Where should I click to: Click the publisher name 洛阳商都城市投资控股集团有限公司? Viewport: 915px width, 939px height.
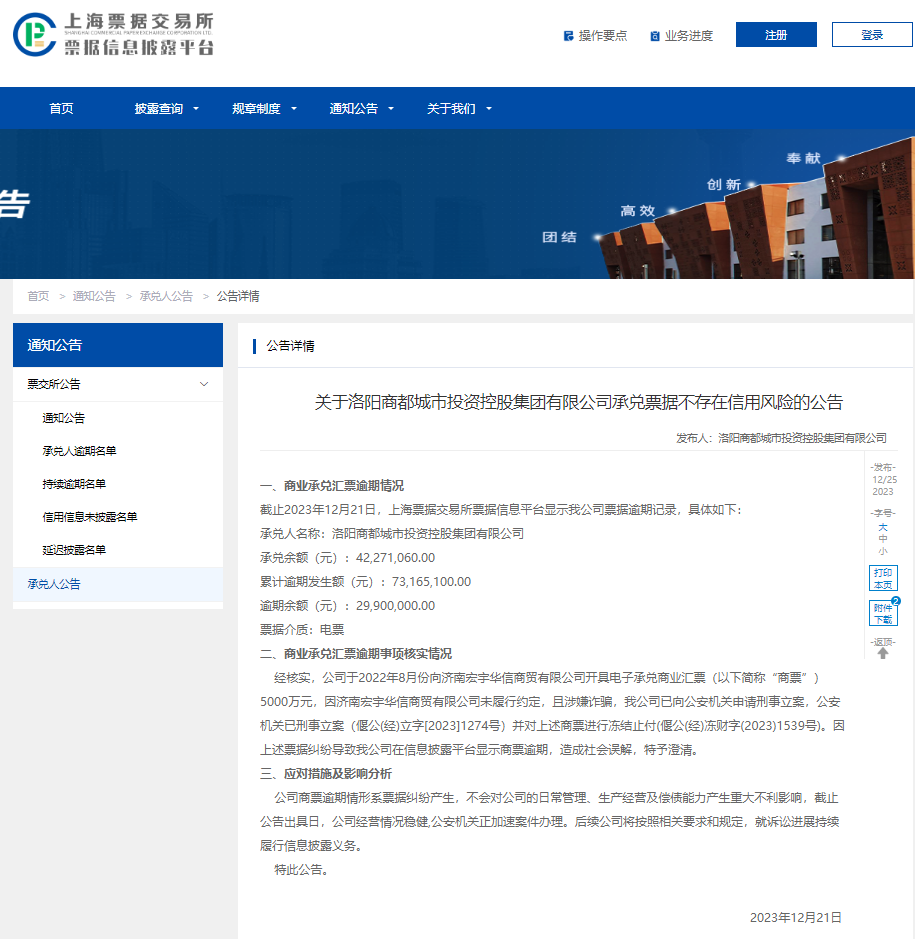(x=802, y=438)
